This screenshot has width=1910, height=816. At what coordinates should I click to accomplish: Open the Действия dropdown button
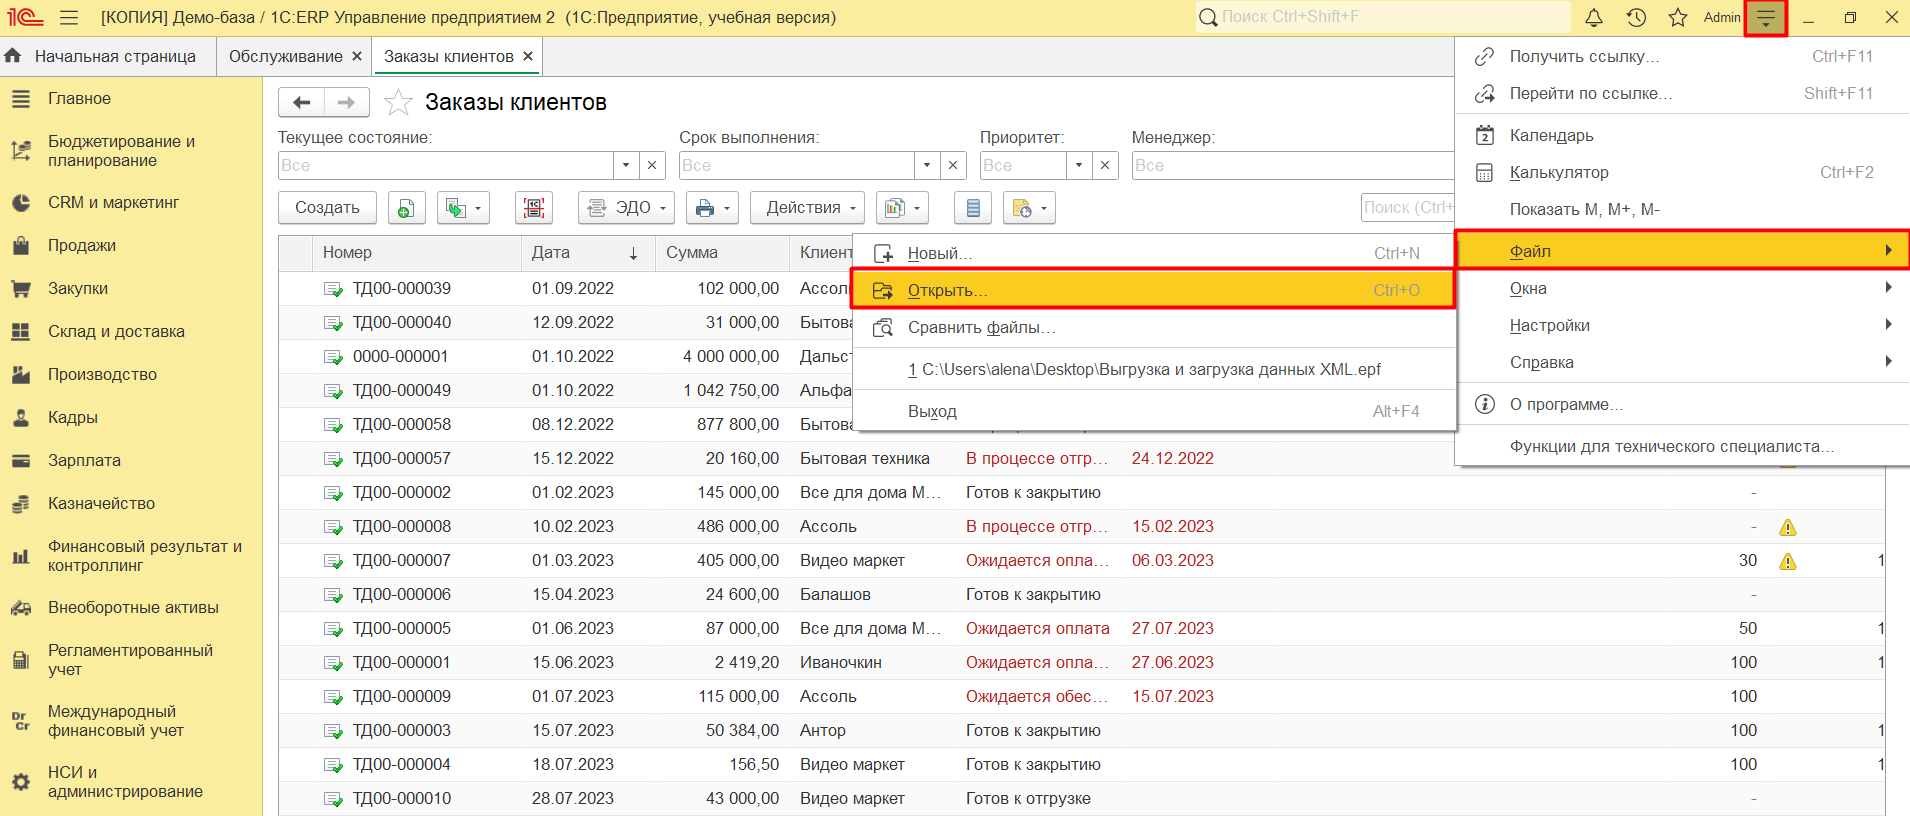coord(808,208)
